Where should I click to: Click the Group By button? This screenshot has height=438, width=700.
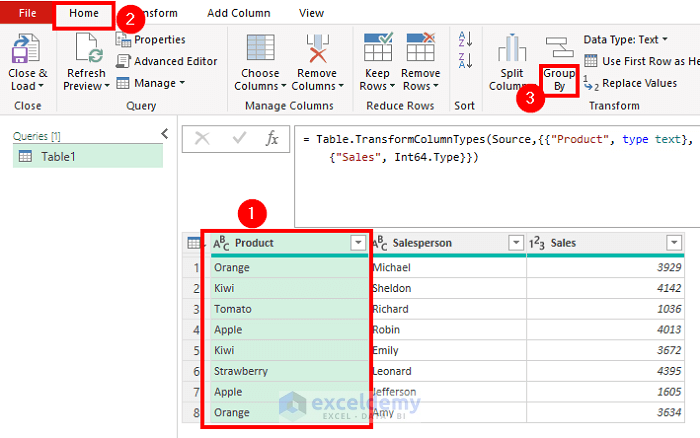tap(559, 79)
